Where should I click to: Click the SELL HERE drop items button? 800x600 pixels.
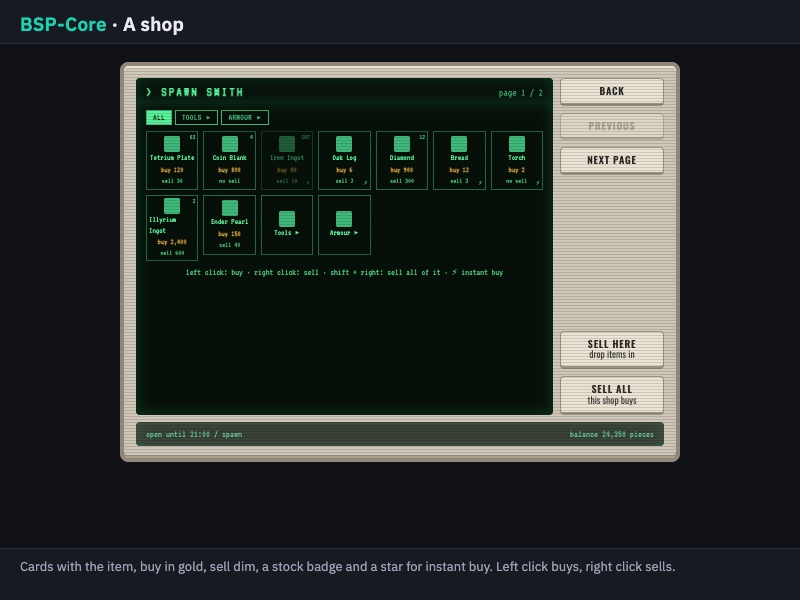(x=612, y=349)
